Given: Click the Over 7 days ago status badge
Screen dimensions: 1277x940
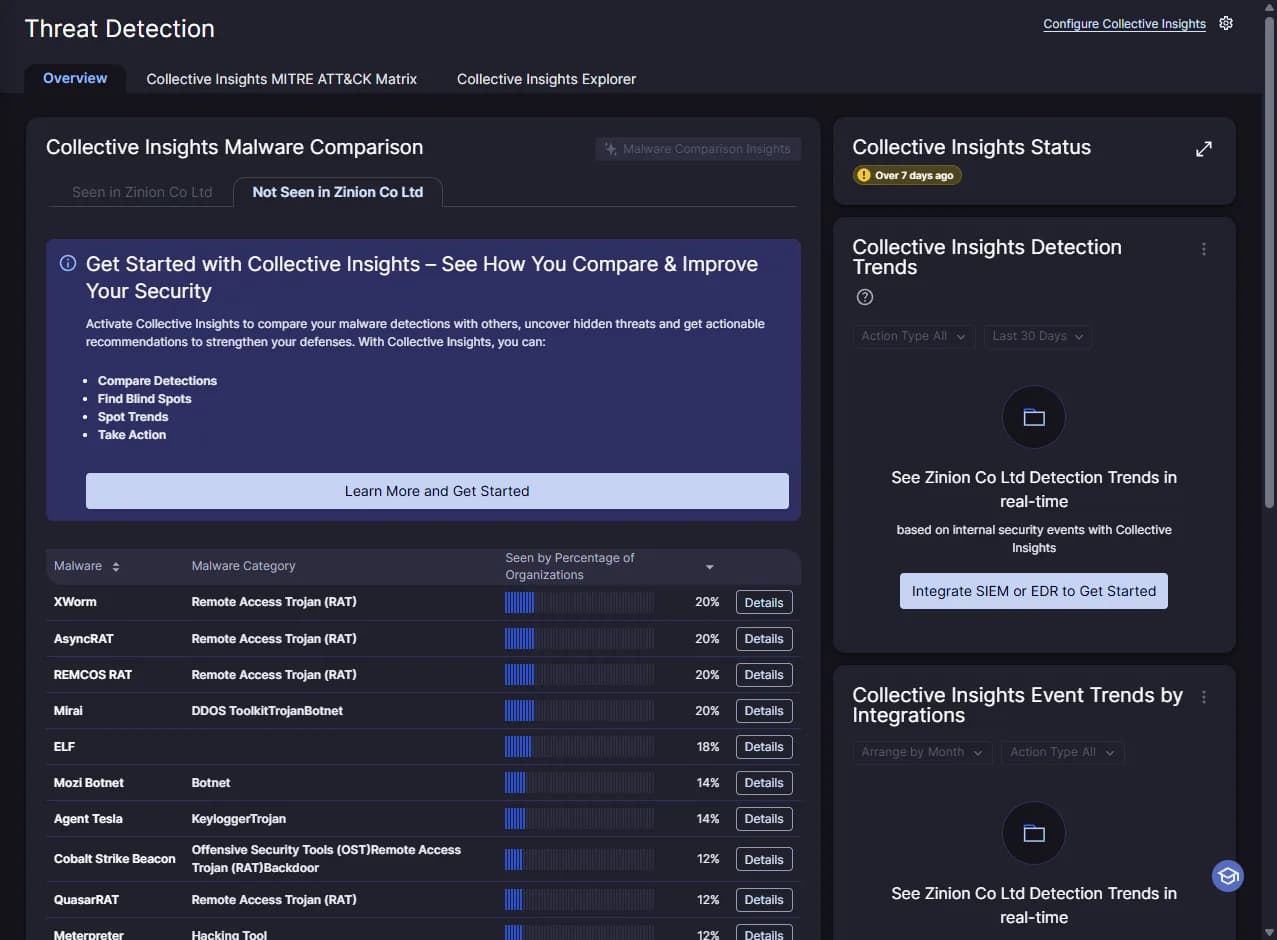Looking at the screenshot, I should pyautogui.click(x=907, y=175).
